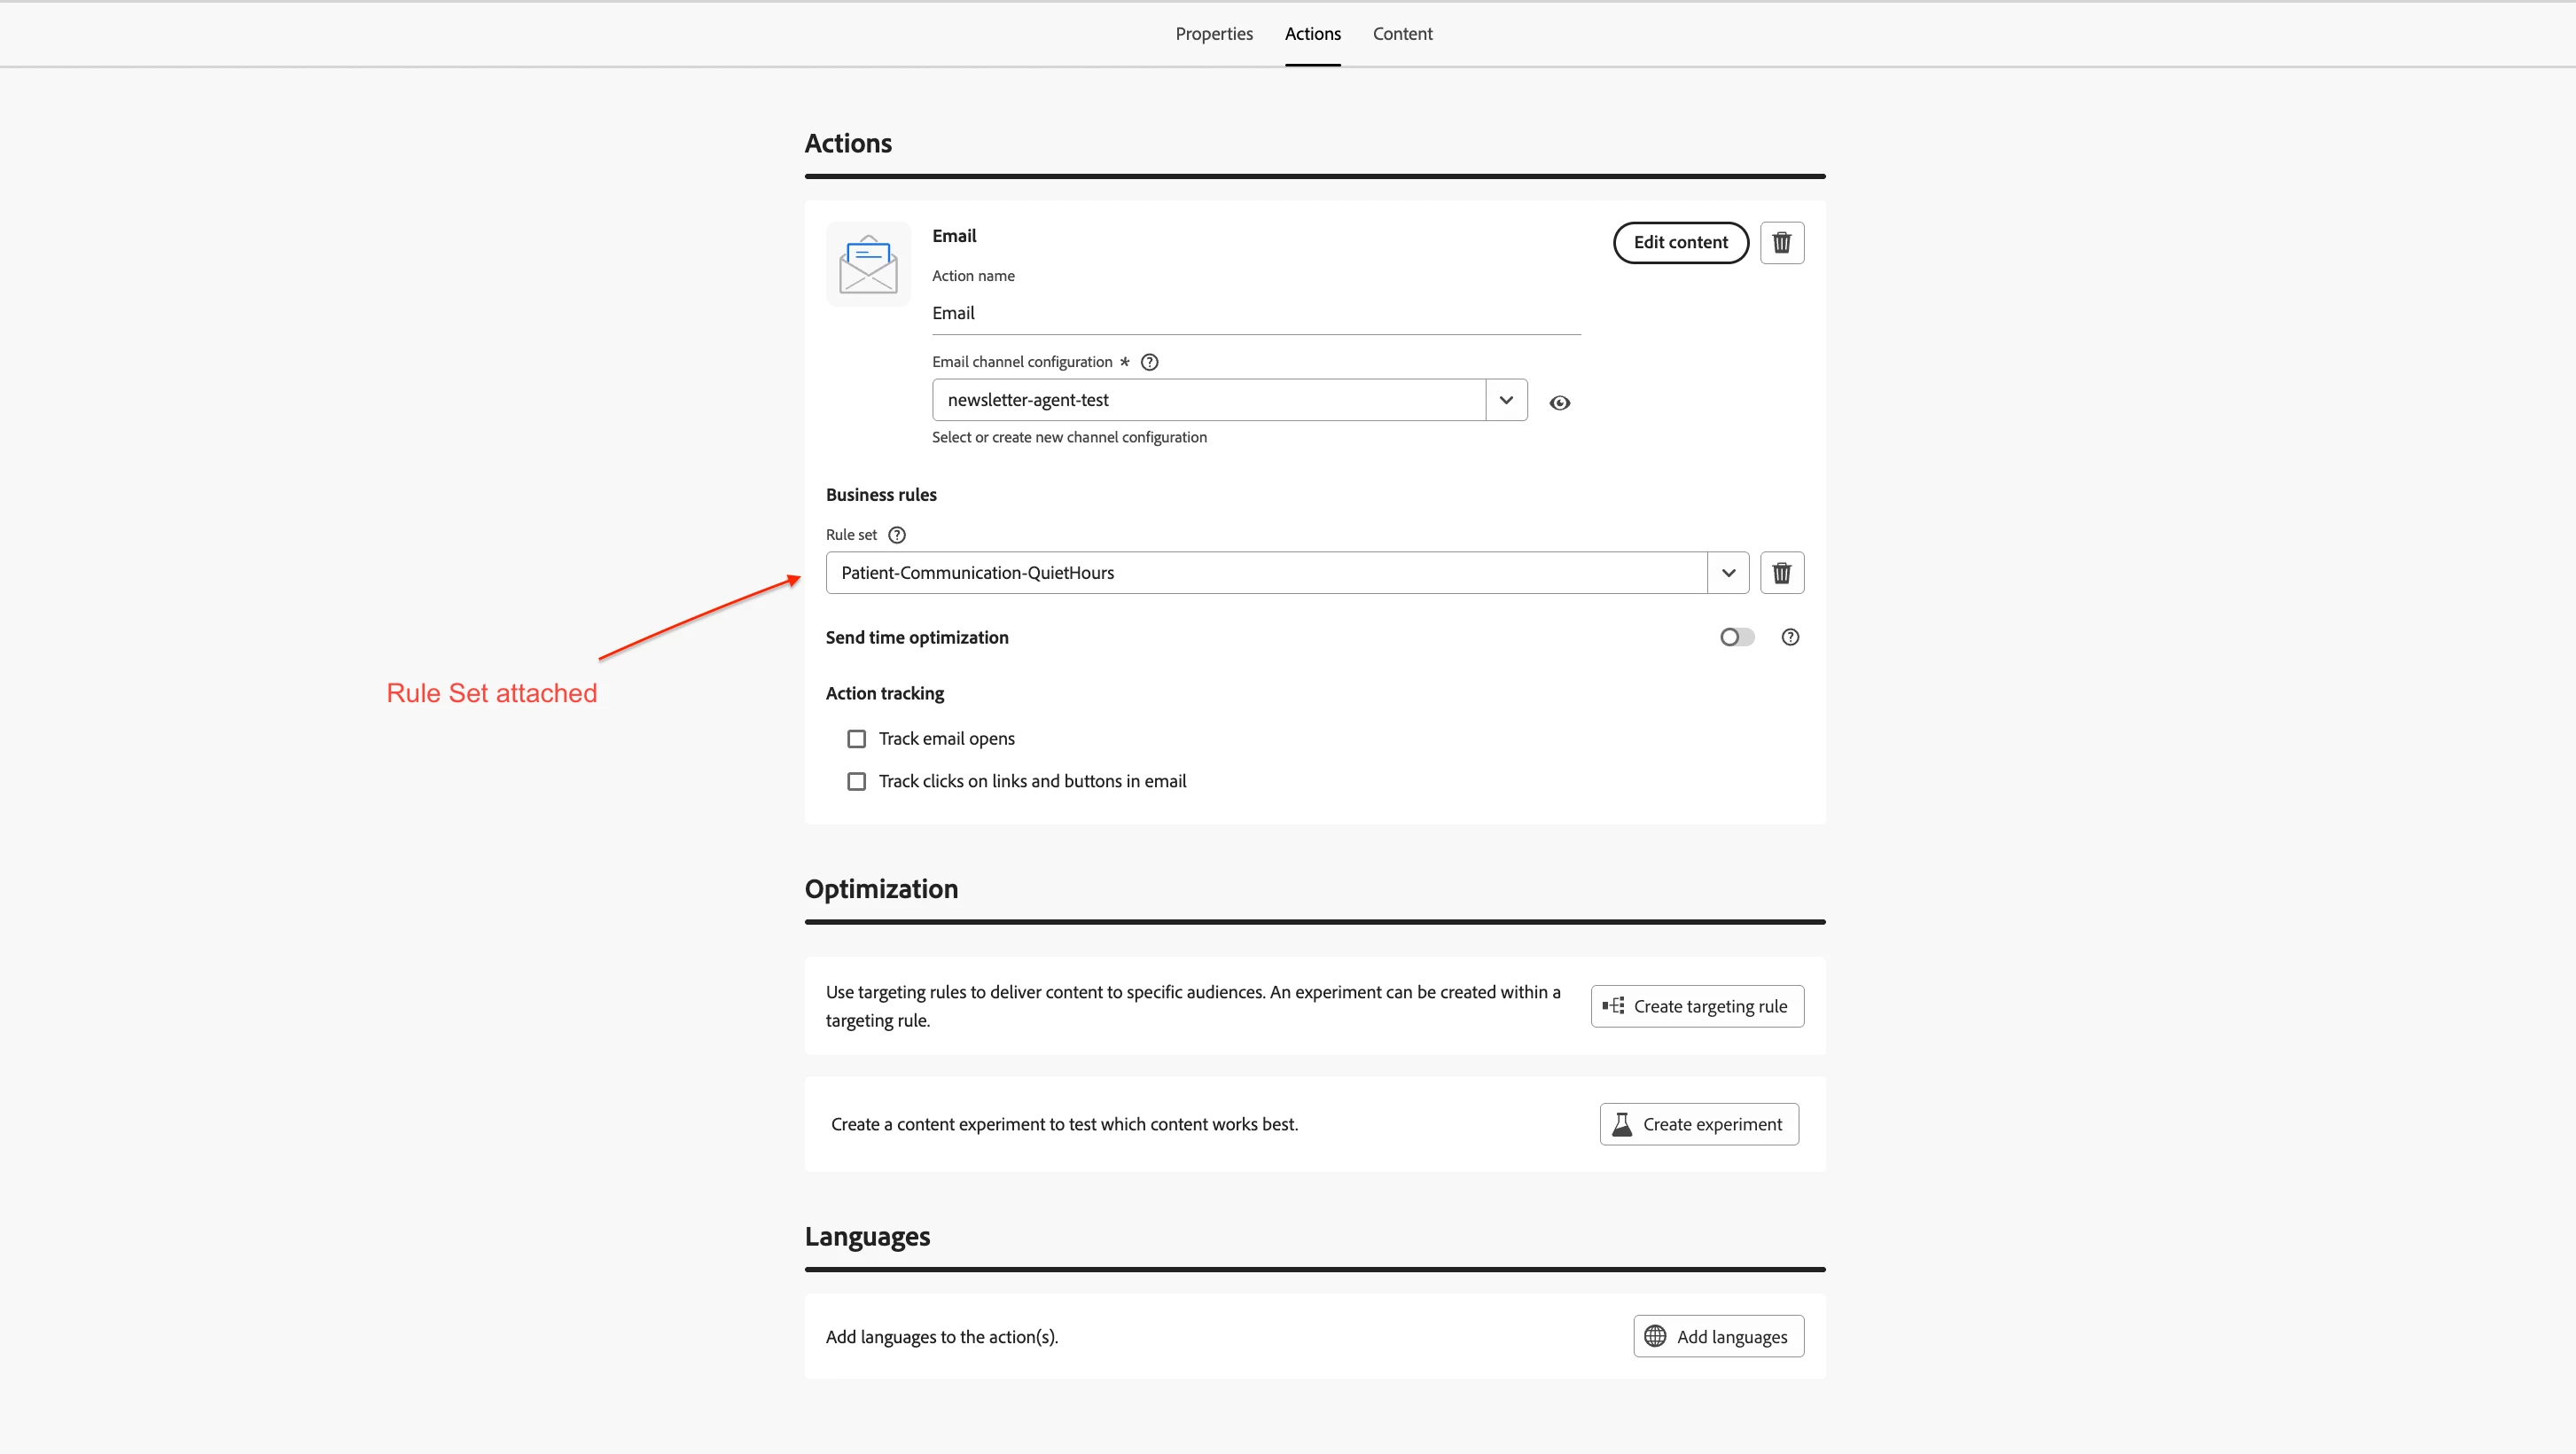
Task: Click Create experiment button
Action: click(x=1698, y=1124)
